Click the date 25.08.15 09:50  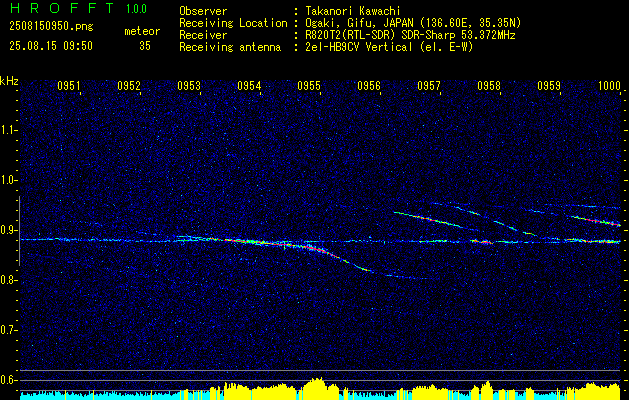[x=51, y=46]
